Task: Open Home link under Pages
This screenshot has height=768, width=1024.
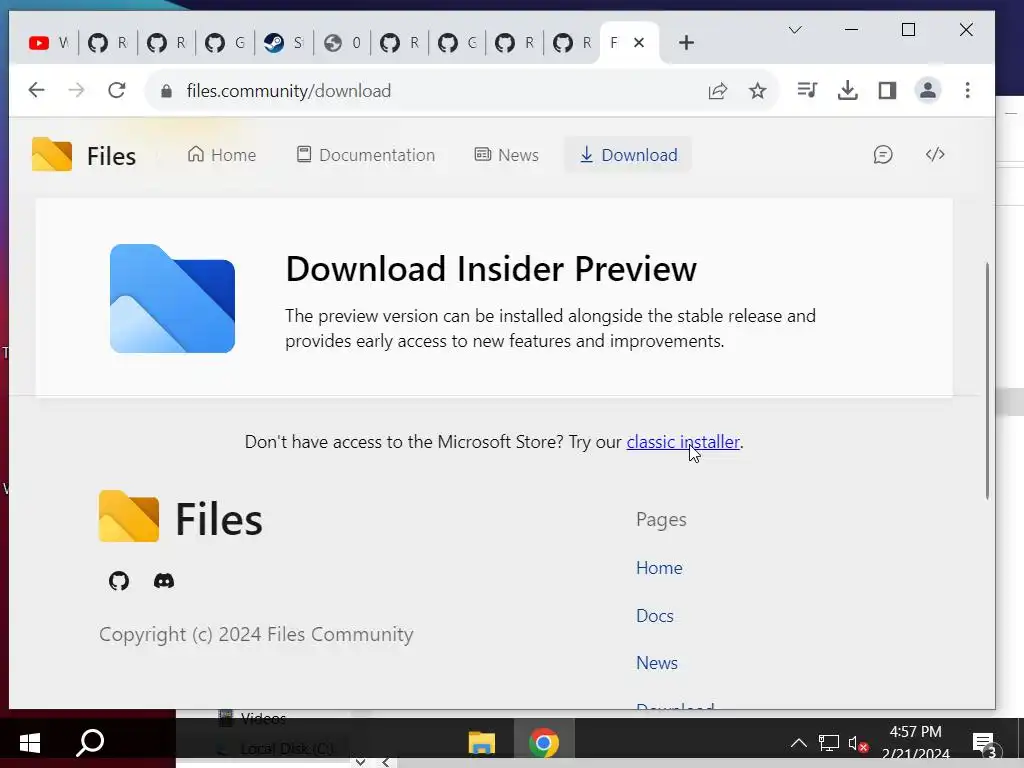Action: tap(659, 568)
